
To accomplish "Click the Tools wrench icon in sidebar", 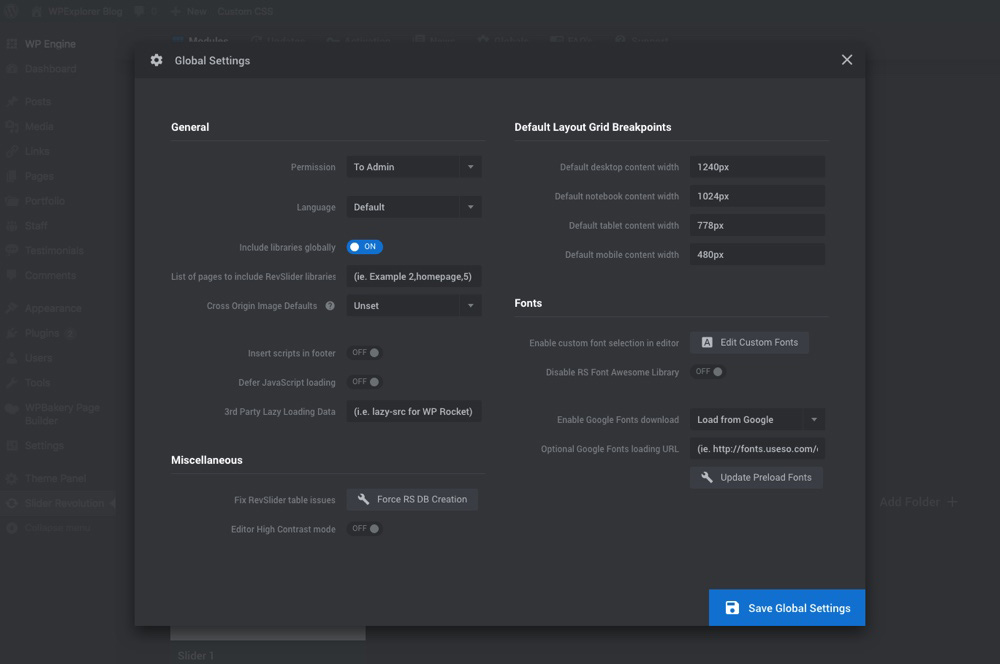I will (x=11, y=383).
